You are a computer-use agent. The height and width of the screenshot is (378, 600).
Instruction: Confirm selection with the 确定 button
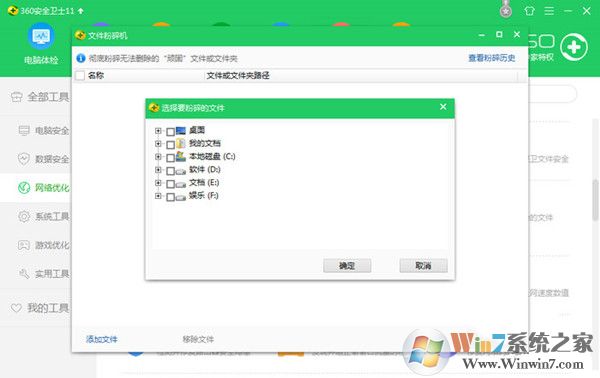[x=347, y=266]
